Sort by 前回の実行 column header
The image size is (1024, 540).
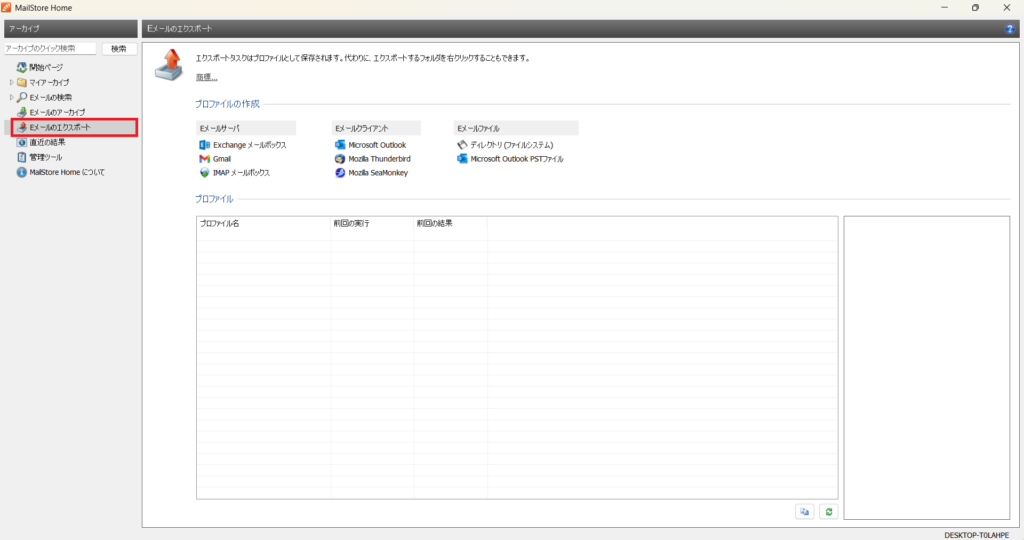coord(372,223)
